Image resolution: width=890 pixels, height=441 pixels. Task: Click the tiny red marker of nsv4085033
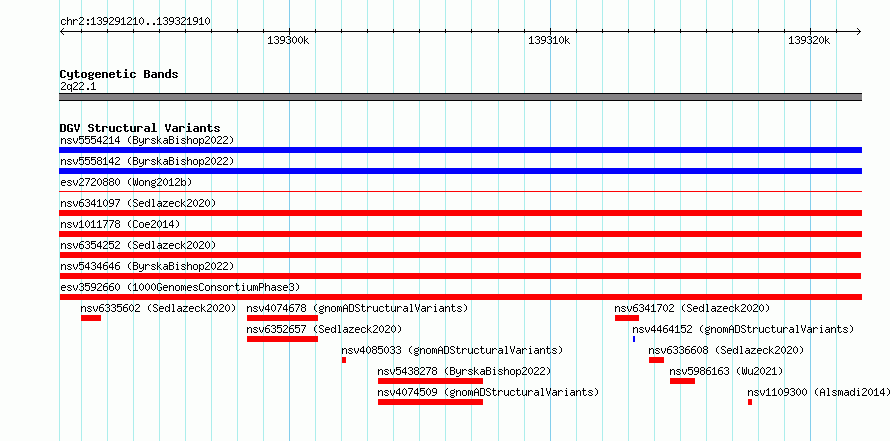[344, 360]
